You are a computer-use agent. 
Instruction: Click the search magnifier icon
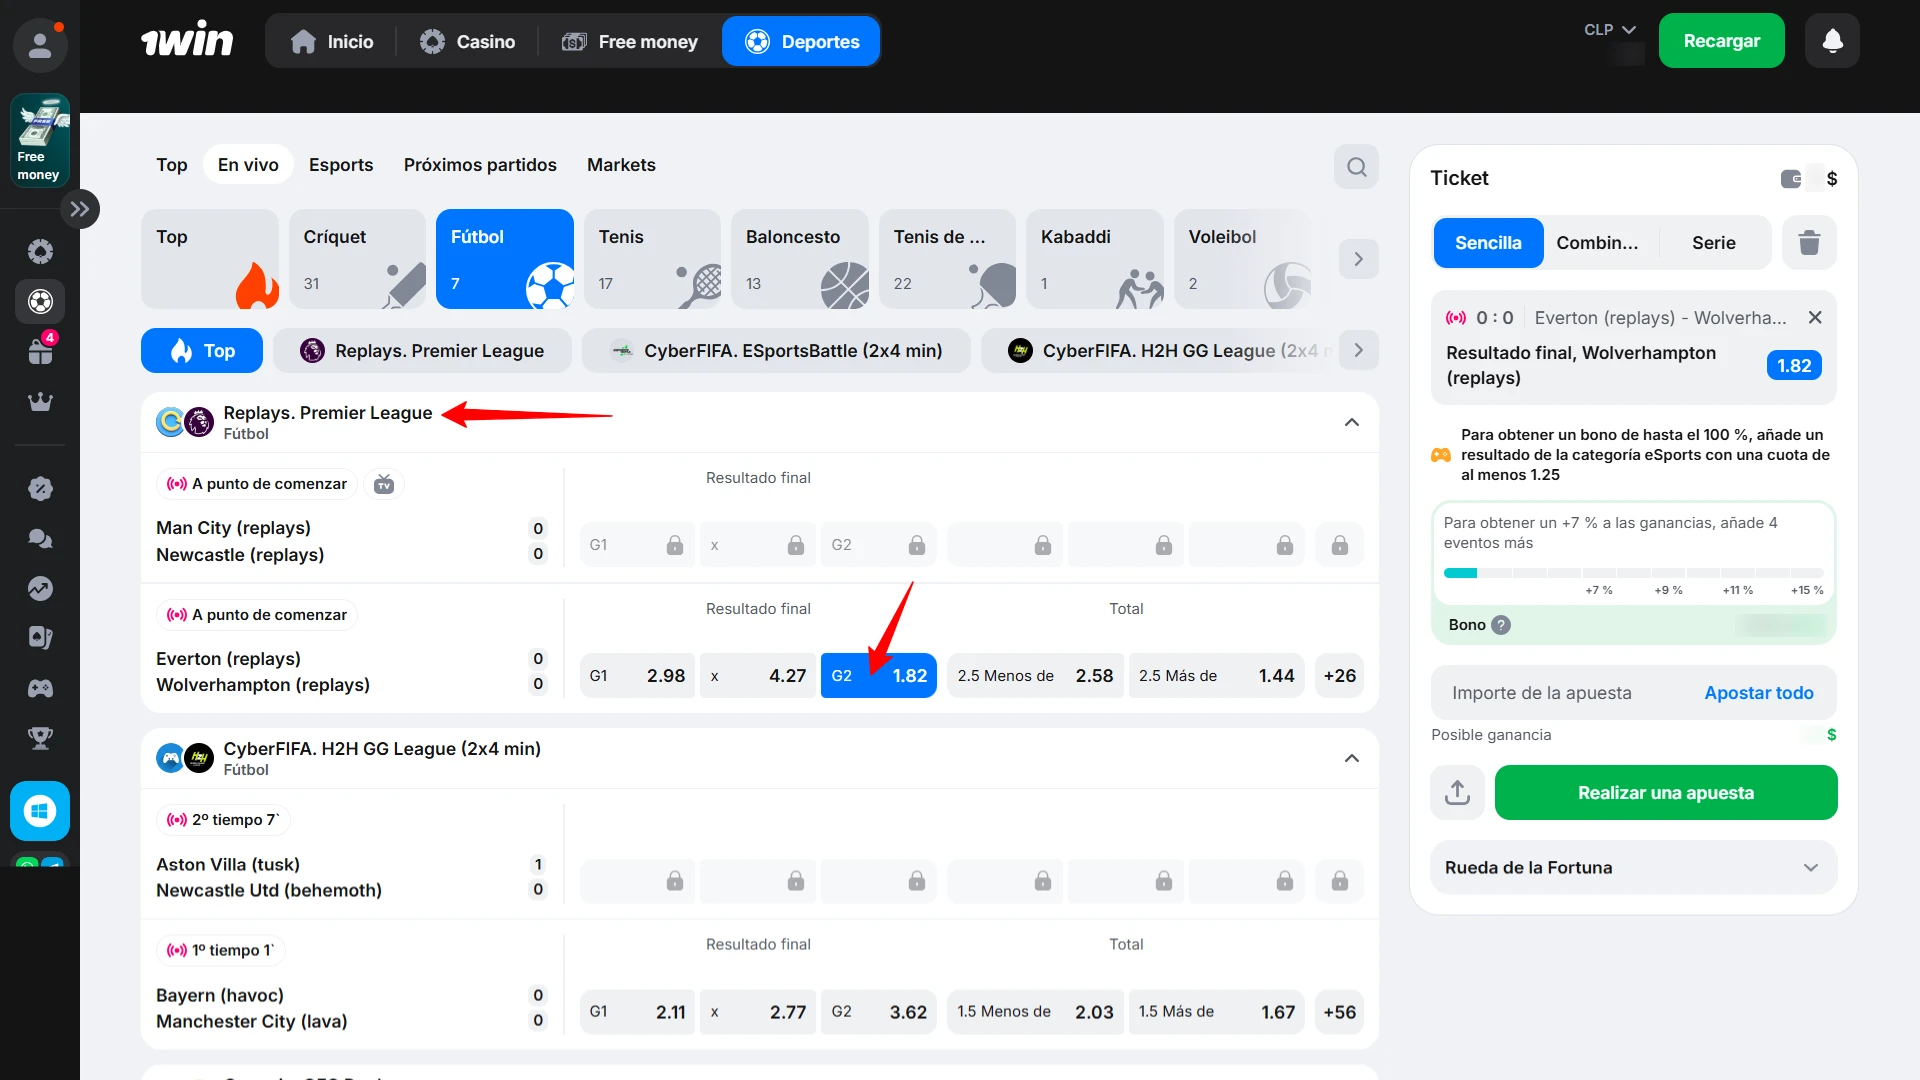tap(1356, 167)
